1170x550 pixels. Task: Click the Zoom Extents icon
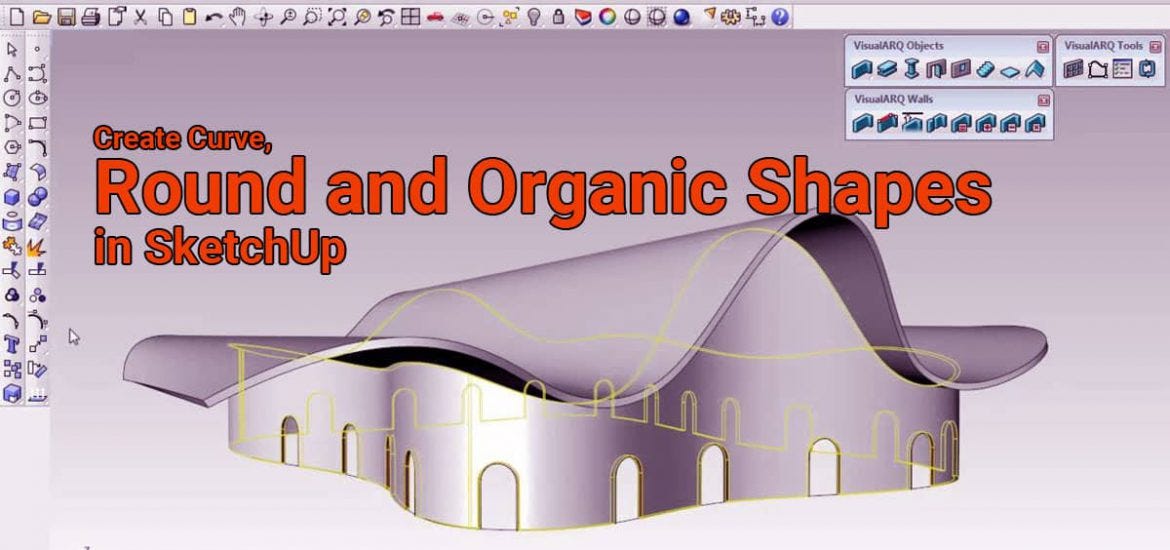[337, 17]
